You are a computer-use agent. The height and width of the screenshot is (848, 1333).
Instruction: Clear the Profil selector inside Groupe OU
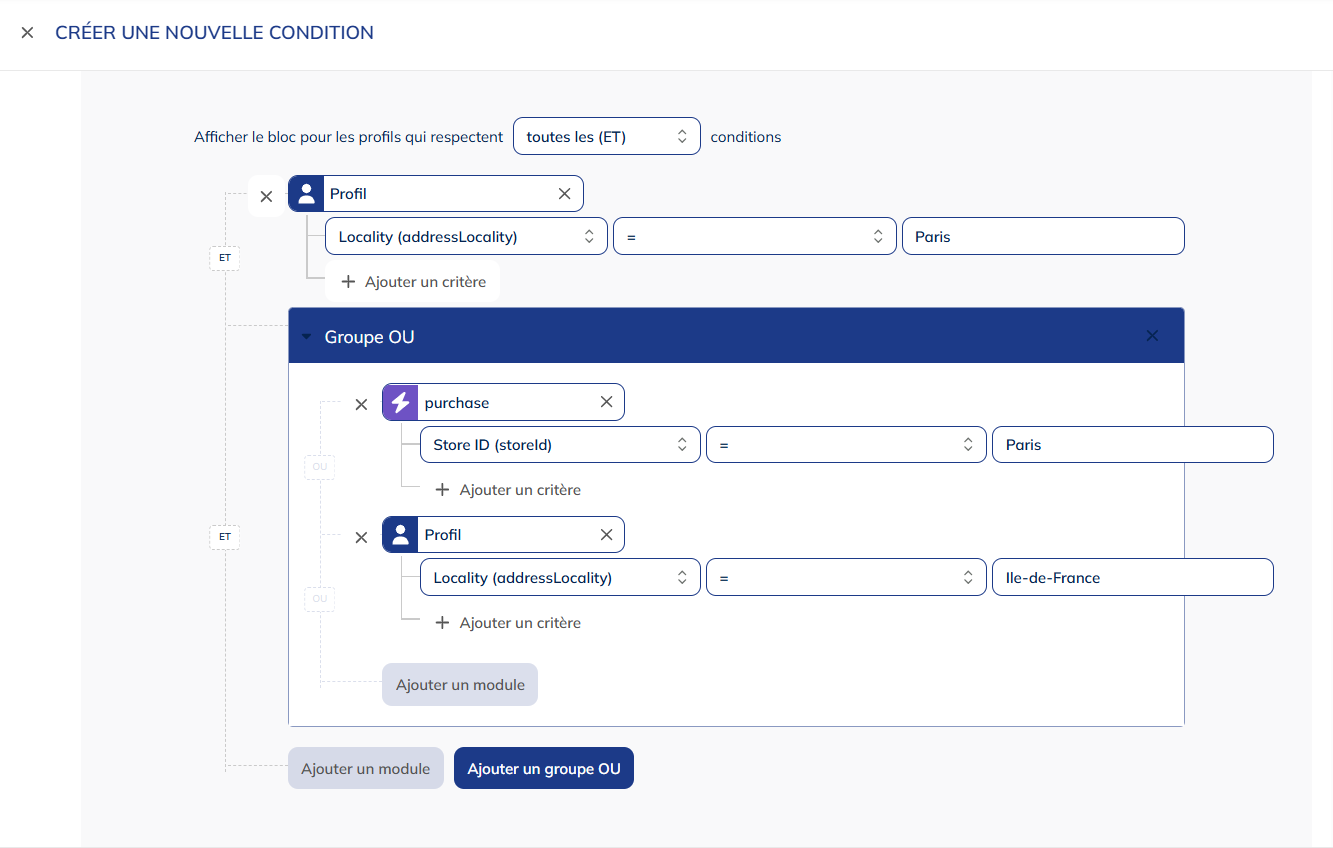pyautogui.click(x=606, y=535)
